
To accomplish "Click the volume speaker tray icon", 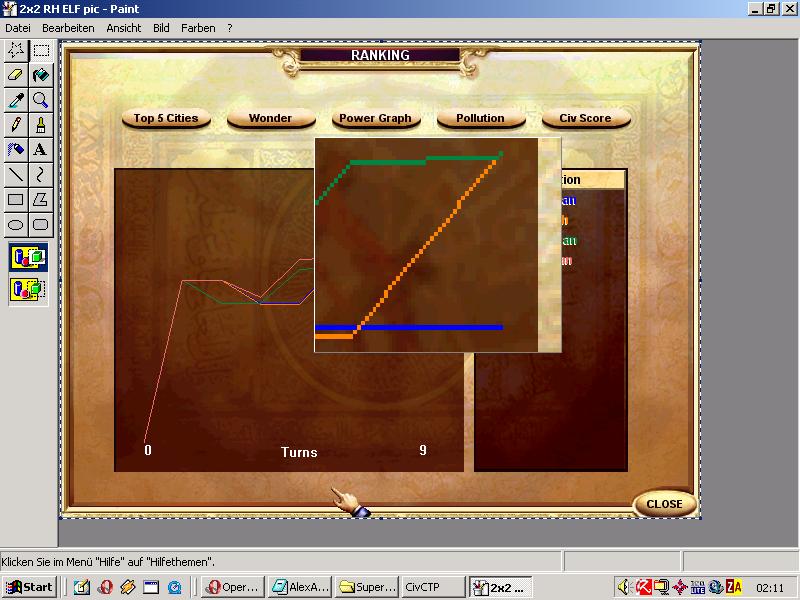I will pos(623,587).
